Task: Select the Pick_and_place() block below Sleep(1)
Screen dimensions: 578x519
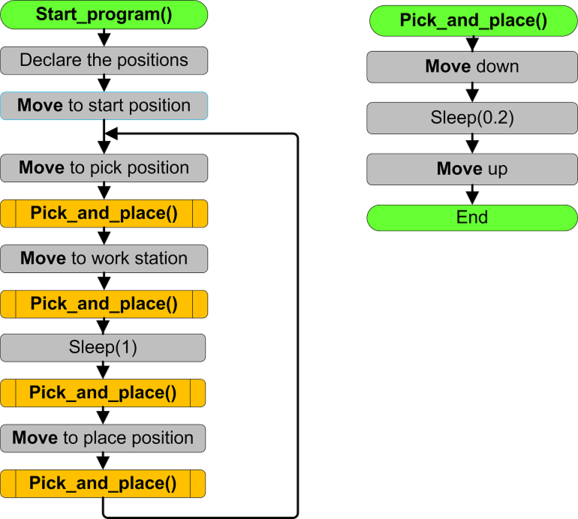Action: tap(103, 393)
